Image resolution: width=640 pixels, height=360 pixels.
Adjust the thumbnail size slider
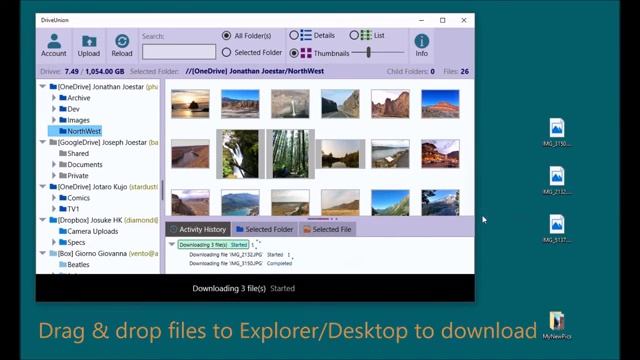coord(369,52)
